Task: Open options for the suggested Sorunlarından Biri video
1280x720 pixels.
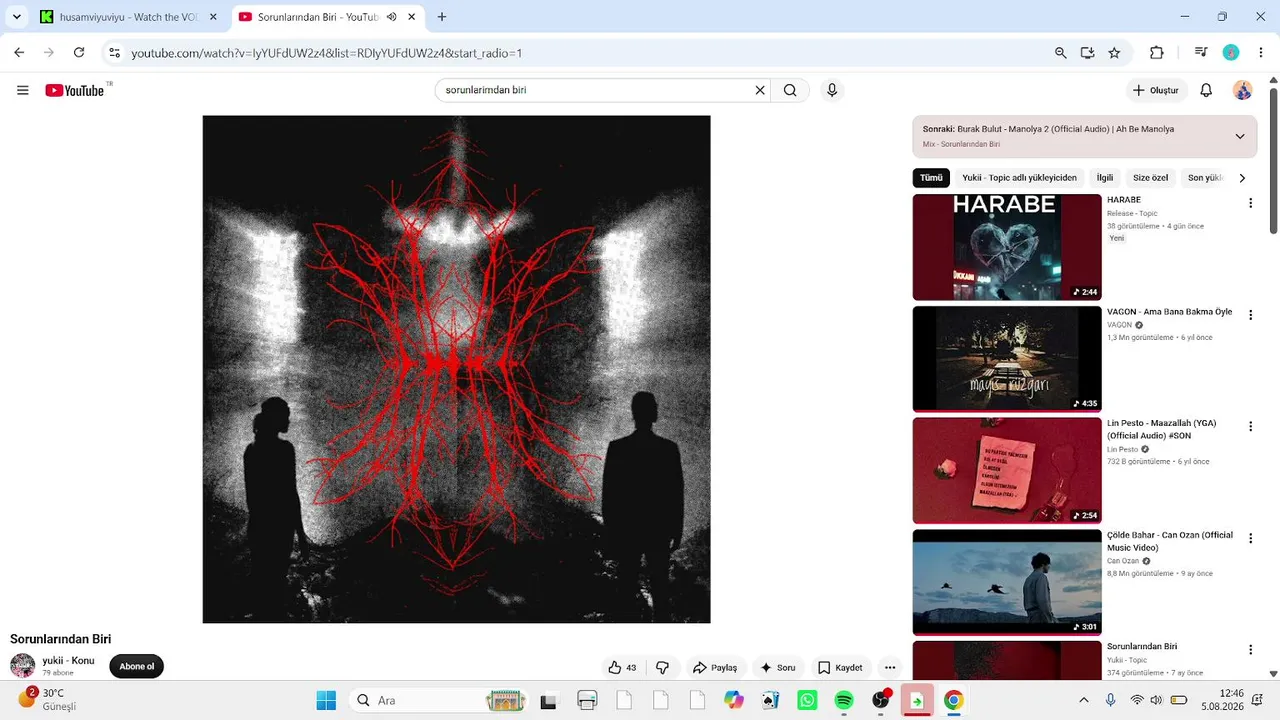Action: point(1250,649)
